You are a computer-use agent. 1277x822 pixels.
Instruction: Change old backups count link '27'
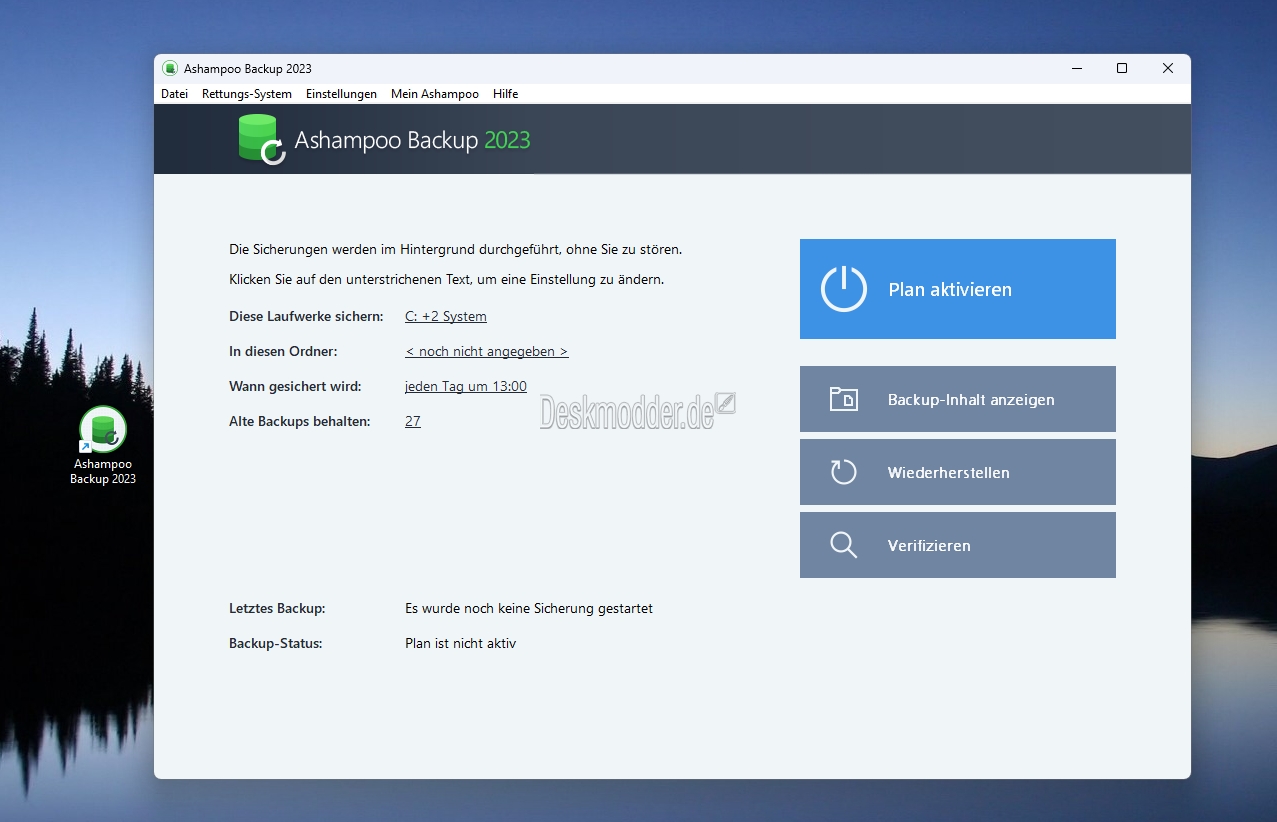[x=413, y=422]
